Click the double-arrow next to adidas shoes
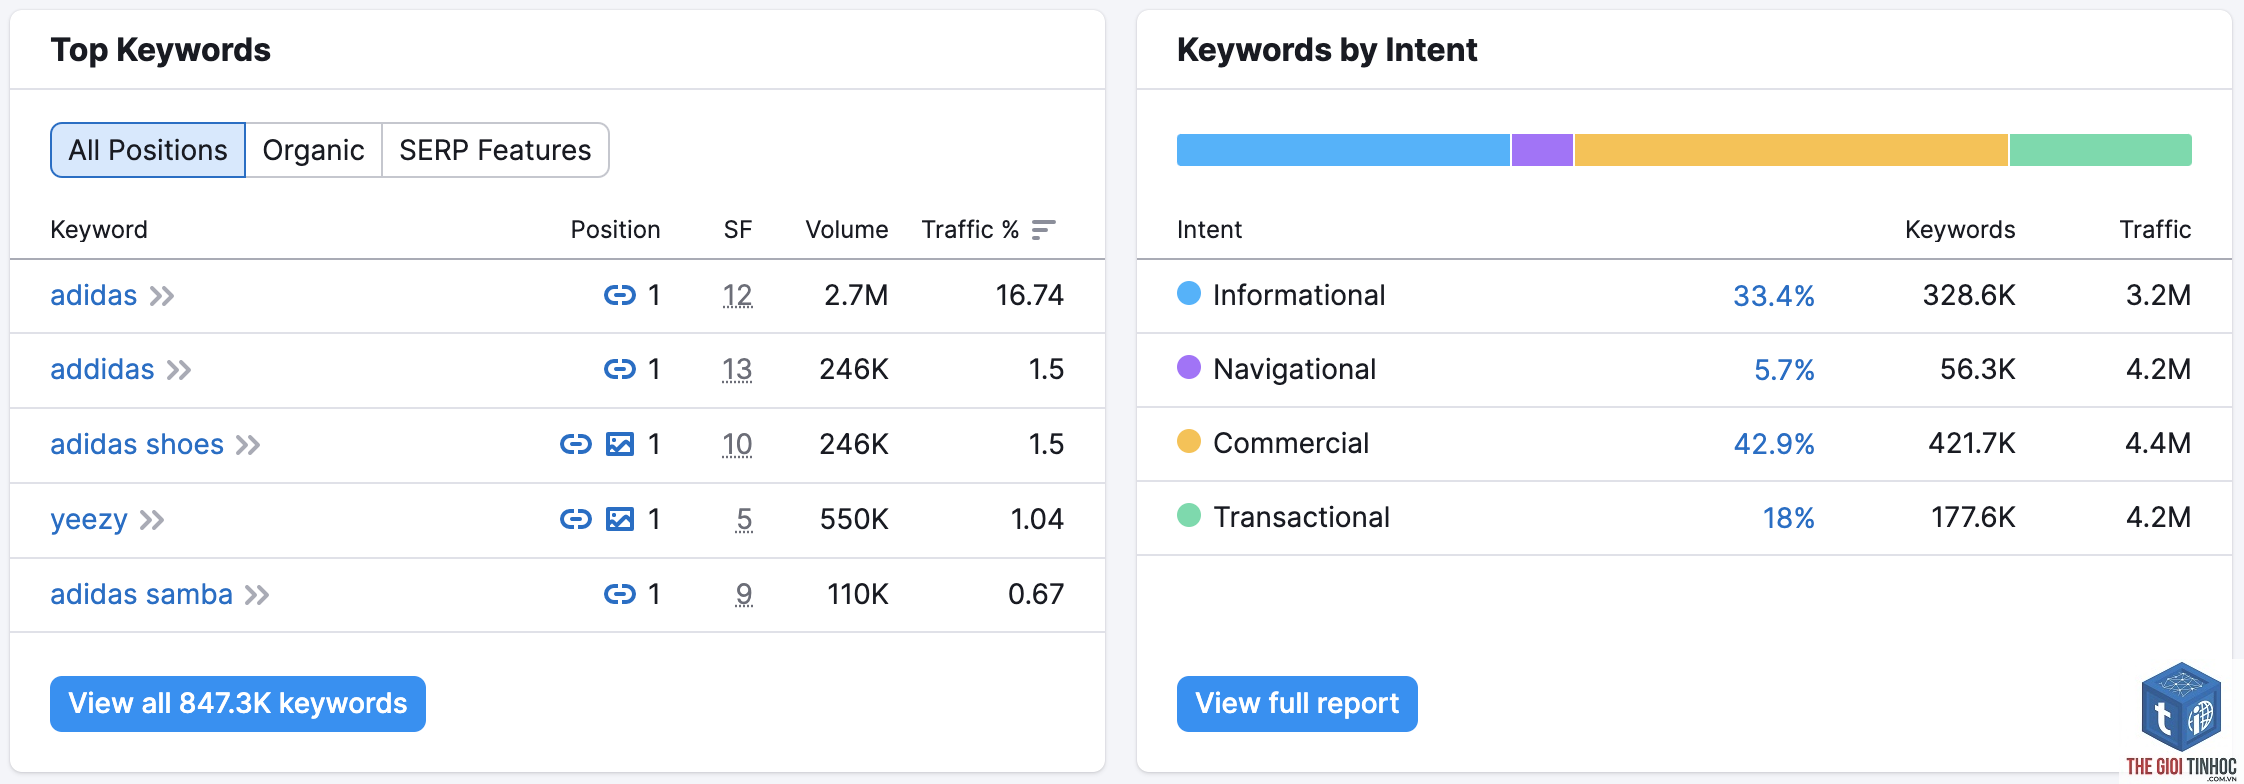This screenshot has height=784, width=2244. (x=248, y=445)
